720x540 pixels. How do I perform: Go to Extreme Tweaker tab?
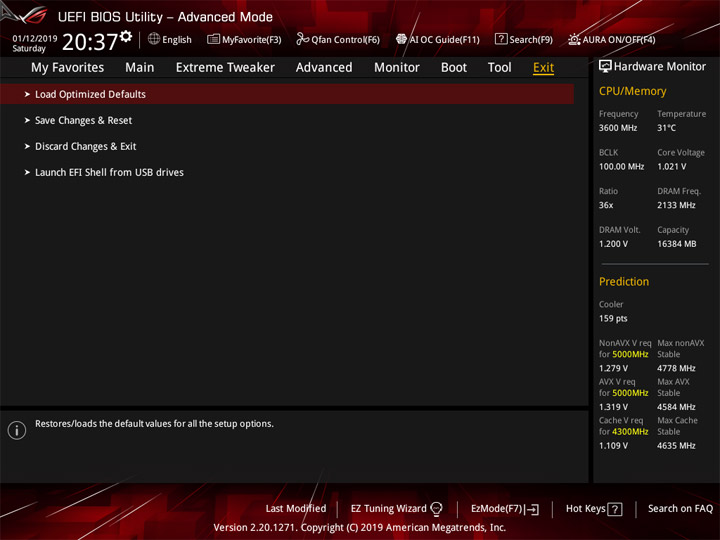(x=225, y=68)
